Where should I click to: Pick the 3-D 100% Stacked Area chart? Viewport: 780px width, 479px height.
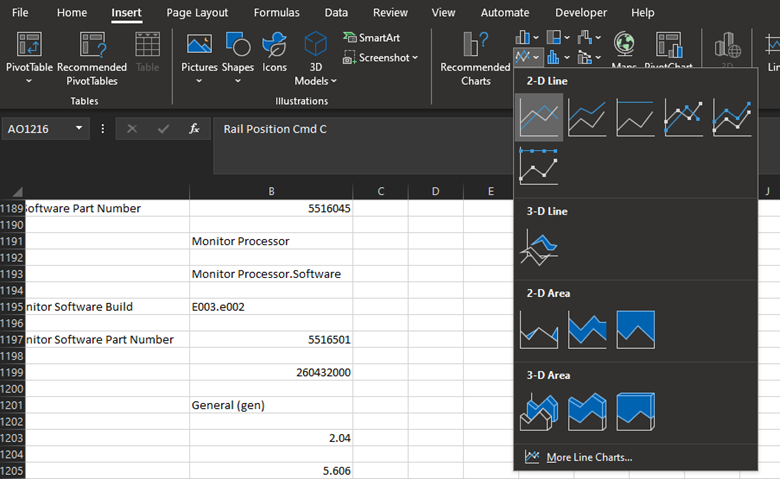coord(635,411)
